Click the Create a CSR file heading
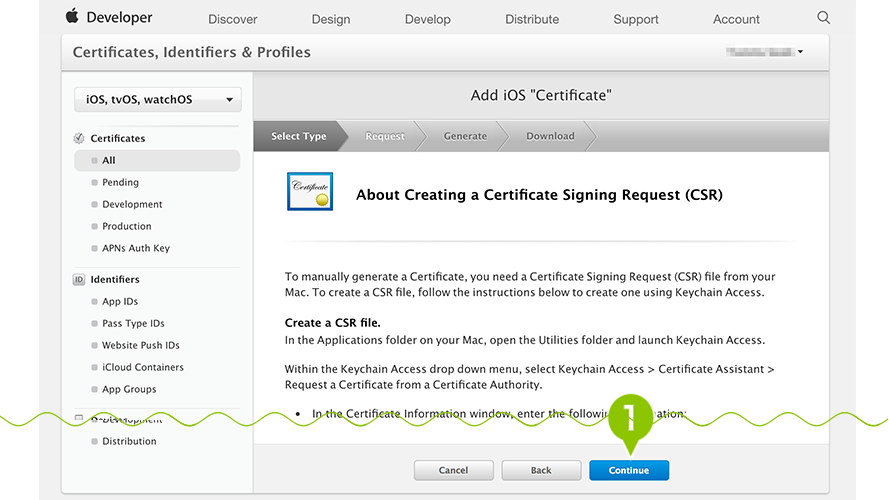The image size is (889, 500). click(332, 323)
